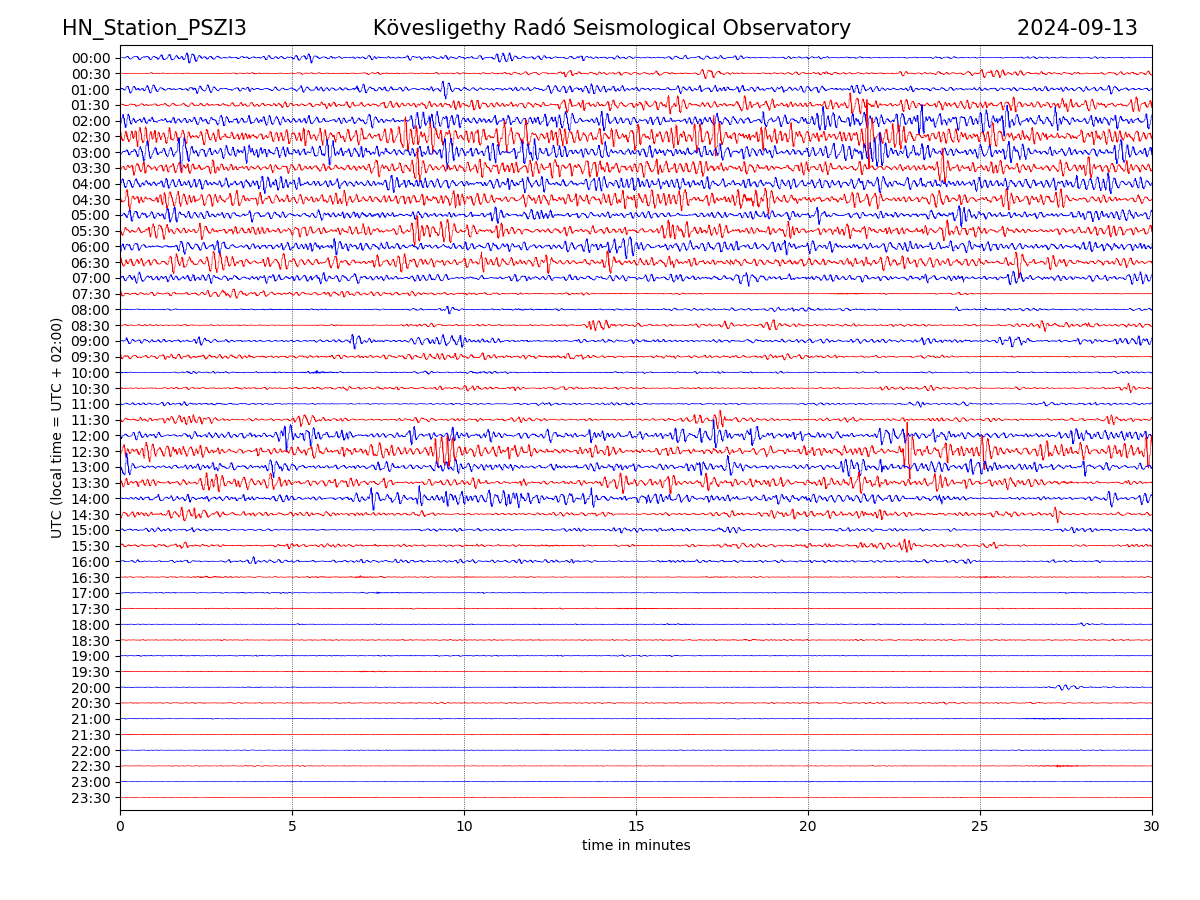The image size is (1200, 900).
Task: Click the 23:30 row time label
Action: [x=91, y=798]
